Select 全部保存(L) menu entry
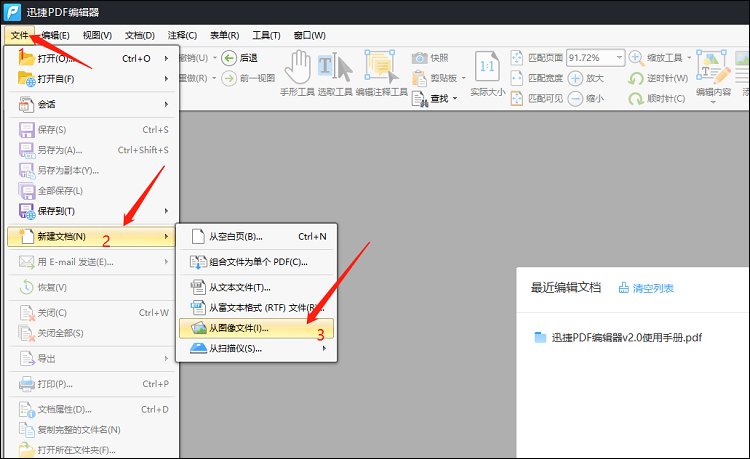Image resolution: width=750 pixels, height=459 pixels. [x=93, y=191]
